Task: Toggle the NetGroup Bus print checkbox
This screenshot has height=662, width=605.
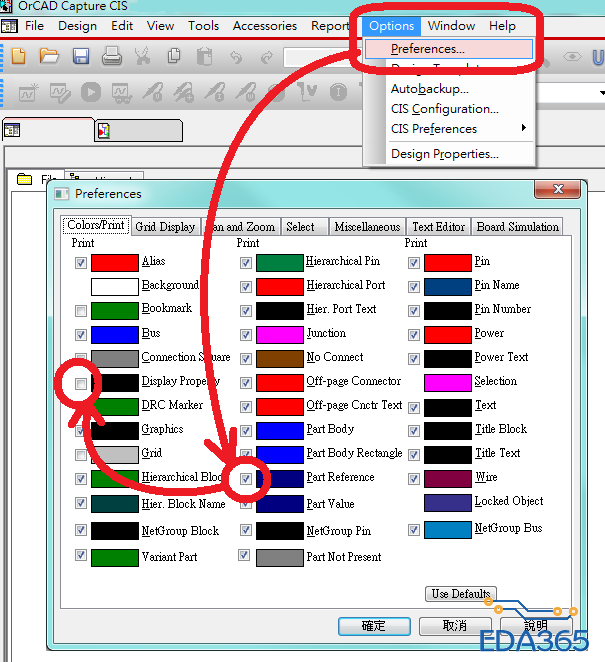Action: [414, 530]
